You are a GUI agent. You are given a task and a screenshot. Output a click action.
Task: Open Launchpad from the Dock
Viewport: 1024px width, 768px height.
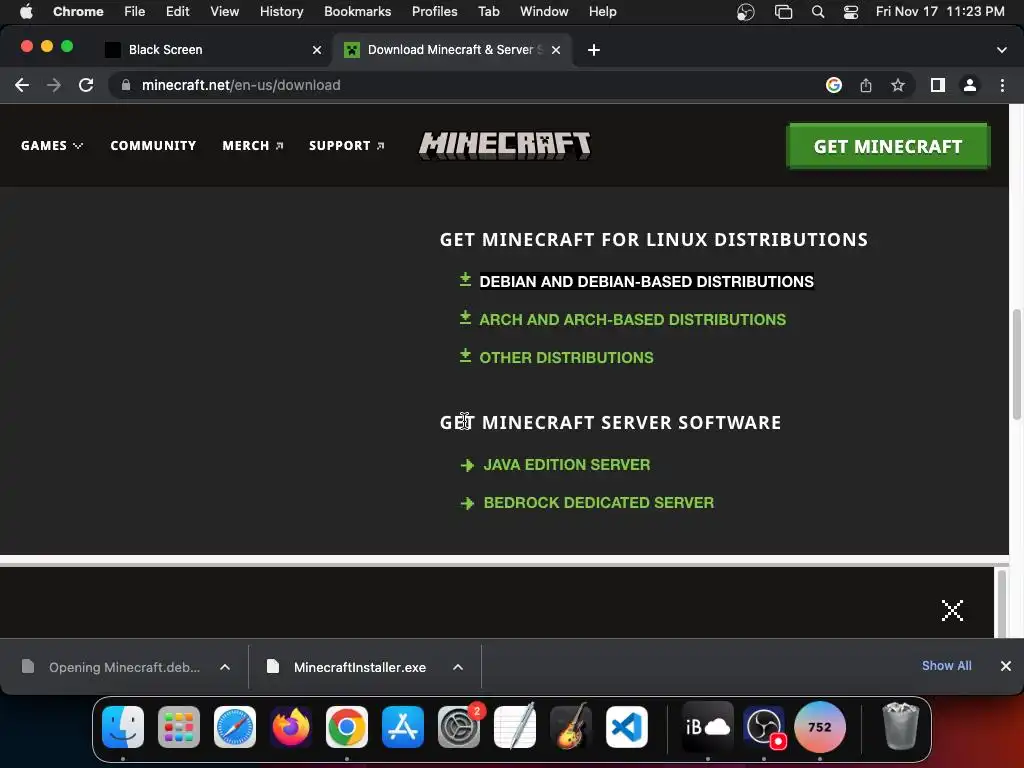pos(179,727)
